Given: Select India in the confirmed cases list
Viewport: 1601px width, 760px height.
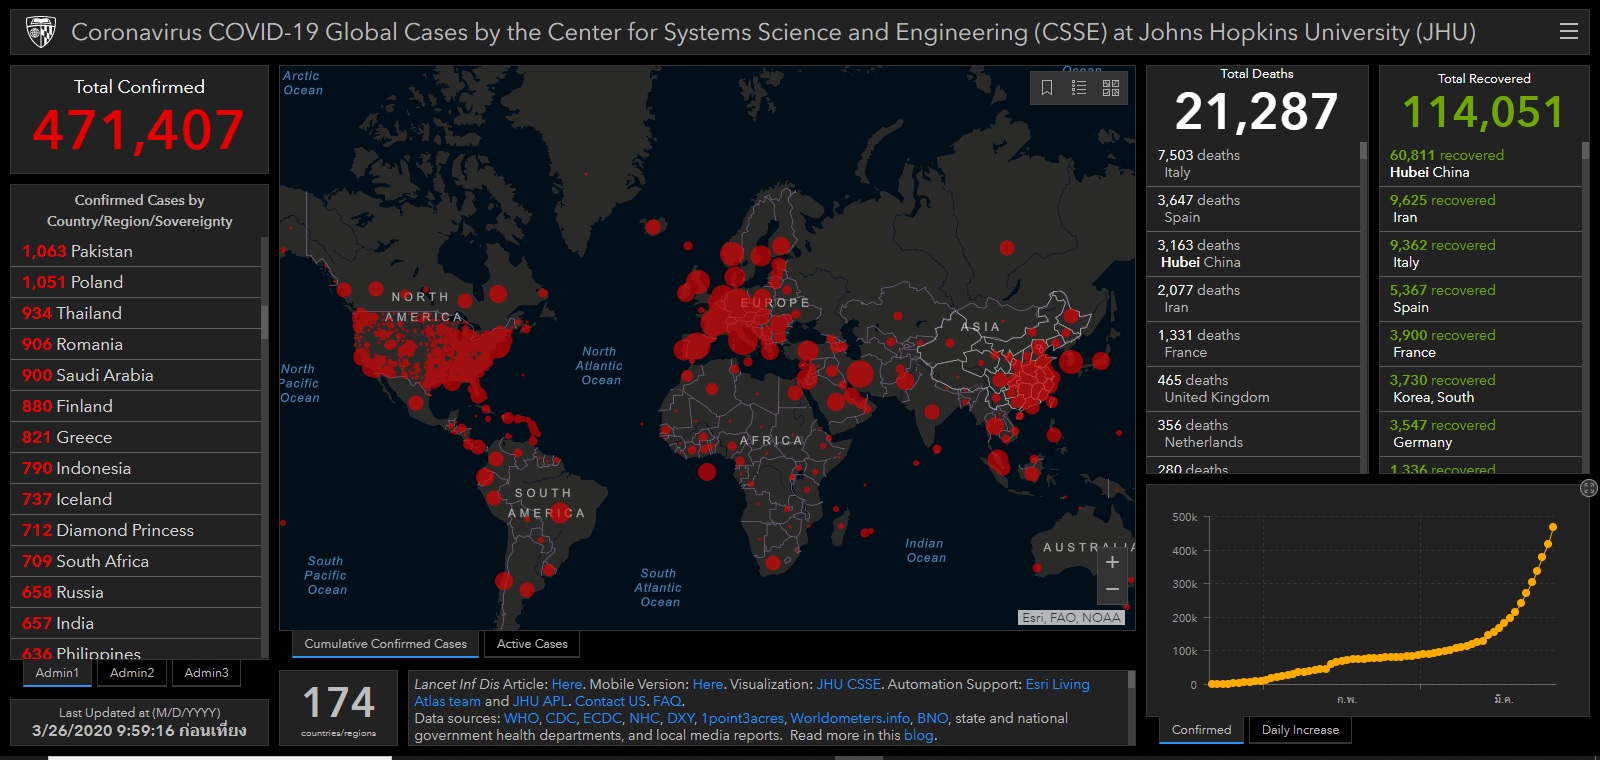Looking at the screenshot, I should coord(136,623).
